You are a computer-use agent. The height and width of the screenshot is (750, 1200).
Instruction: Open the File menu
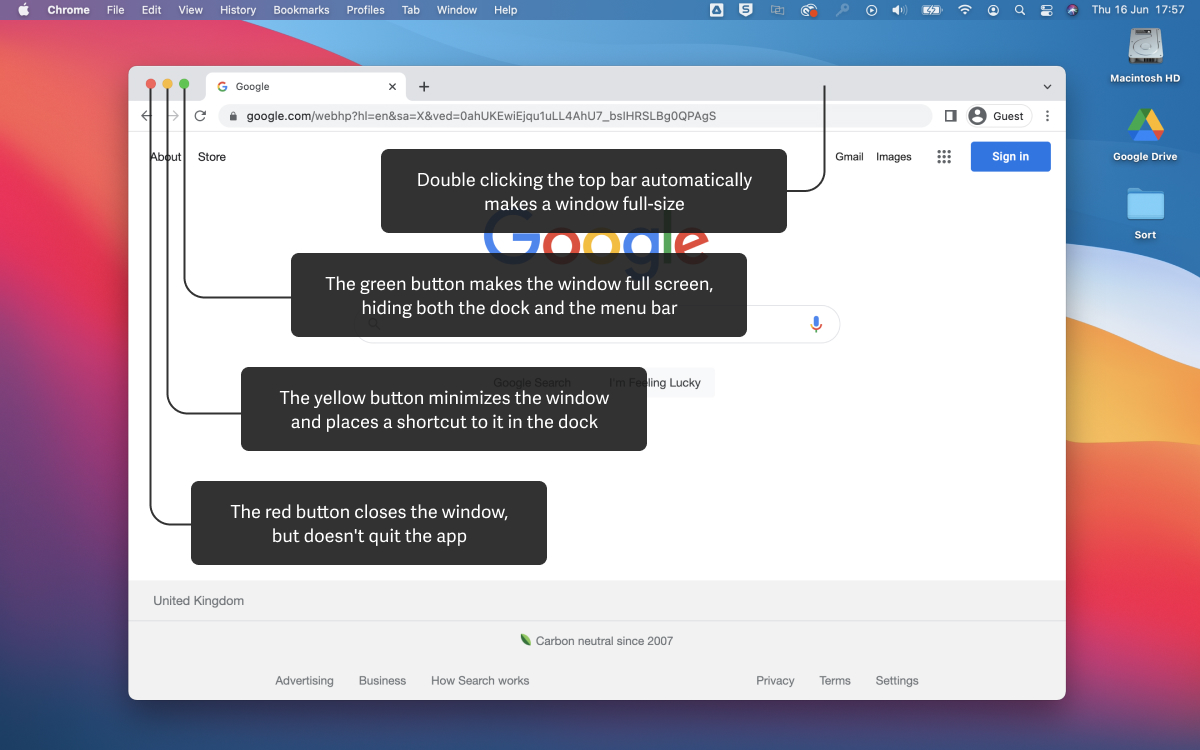pos(116,10)
